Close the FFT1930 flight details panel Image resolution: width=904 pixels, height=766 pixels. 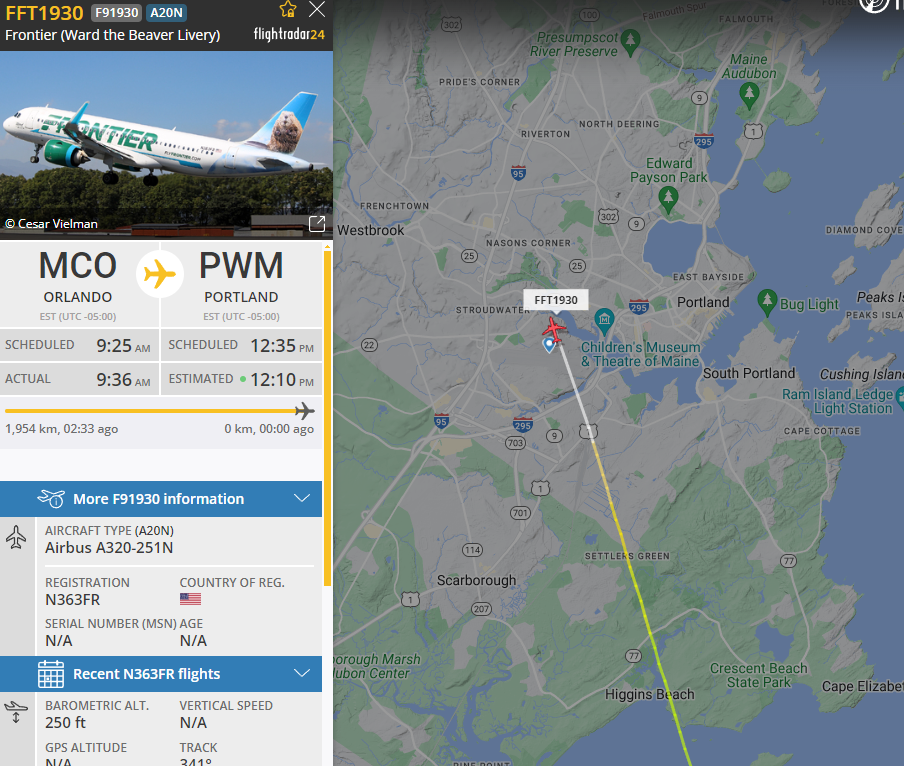click(317, 9)
